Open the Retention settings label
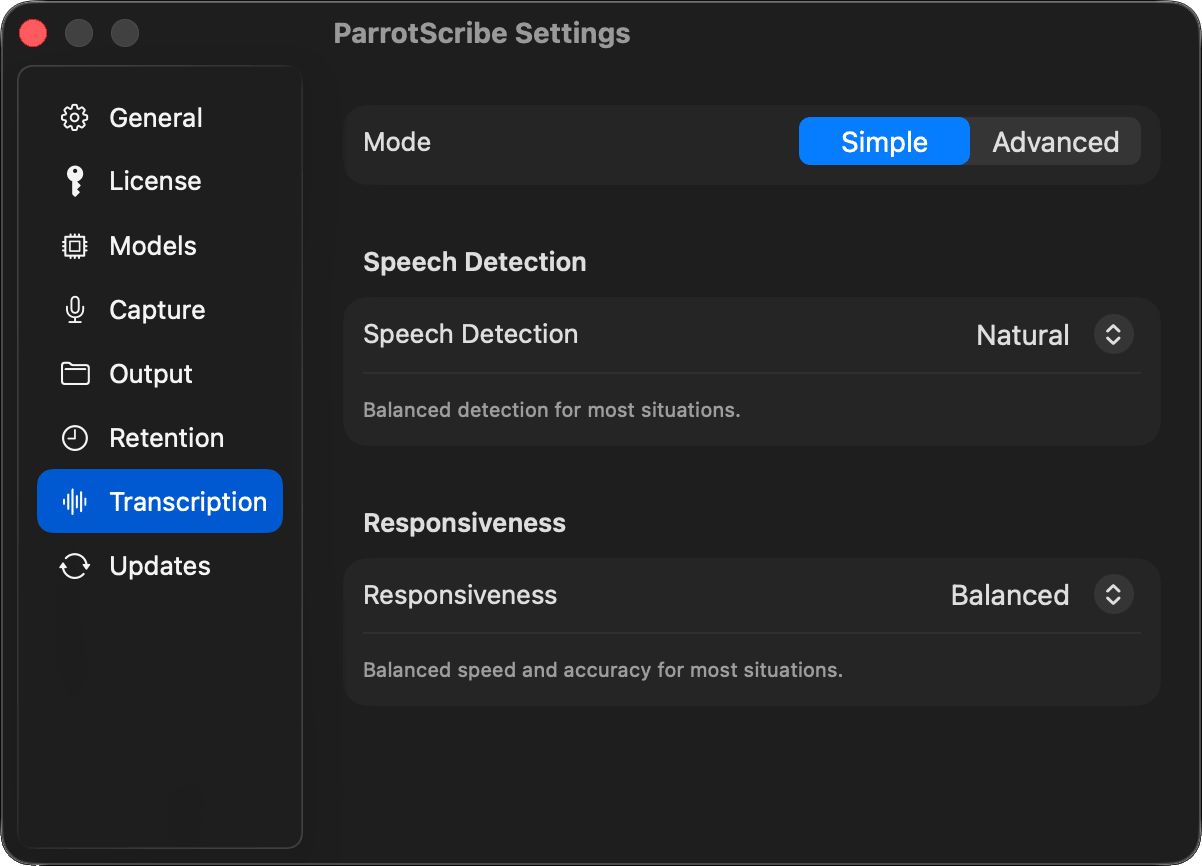 coord(166,438)
